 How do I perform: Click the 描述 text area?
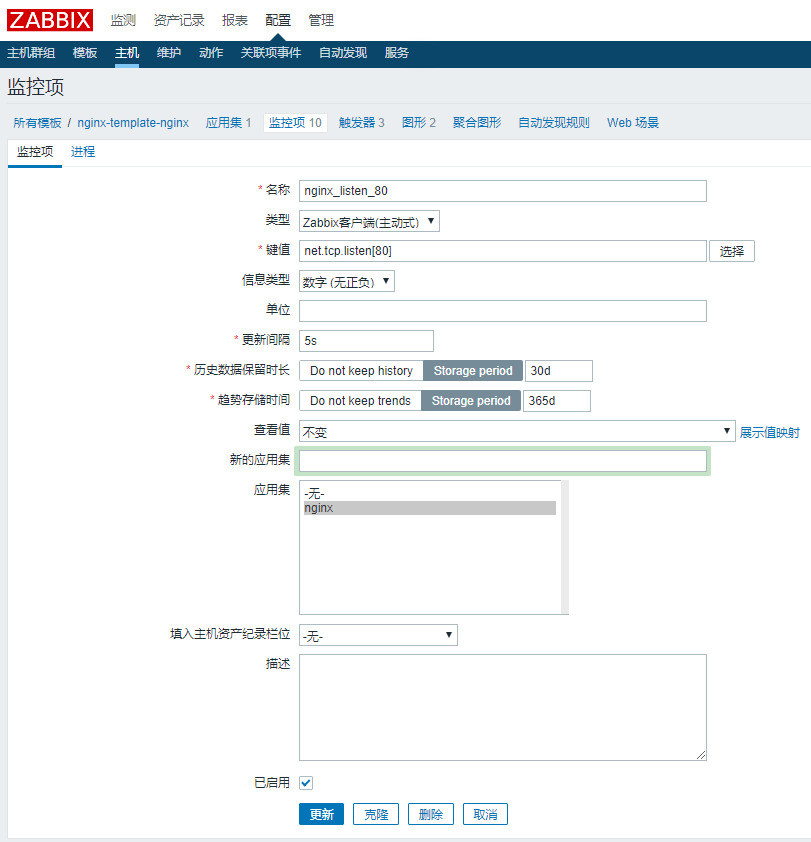[503, 707]
